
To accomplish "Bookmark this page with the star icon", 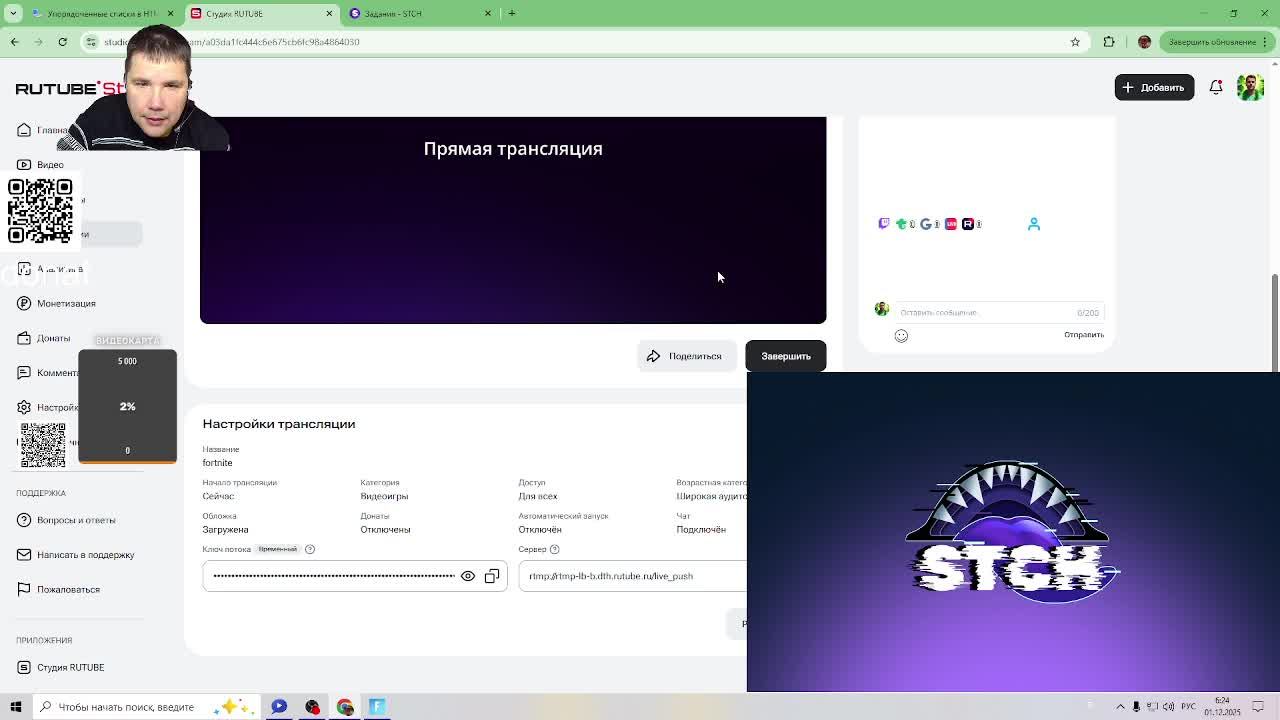I will (1075, 42).
